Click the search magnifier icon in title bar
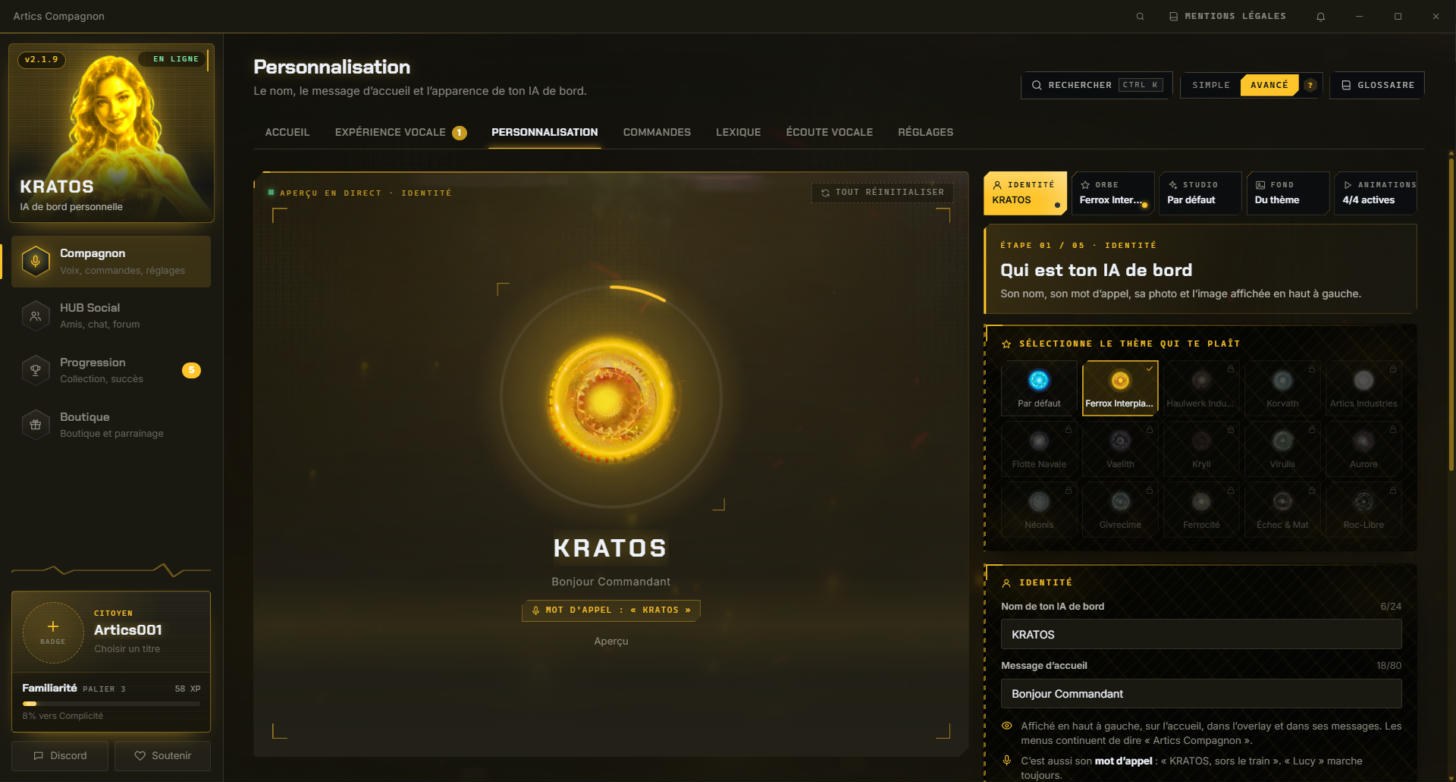 pyautogui.click(x=1140, y=17)
